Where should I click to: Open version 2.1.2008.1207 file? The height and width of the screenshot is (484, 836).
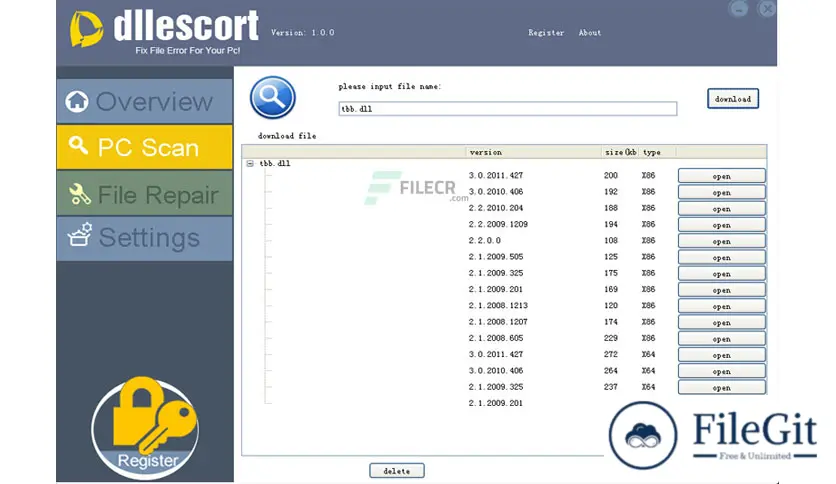[721, 322]
